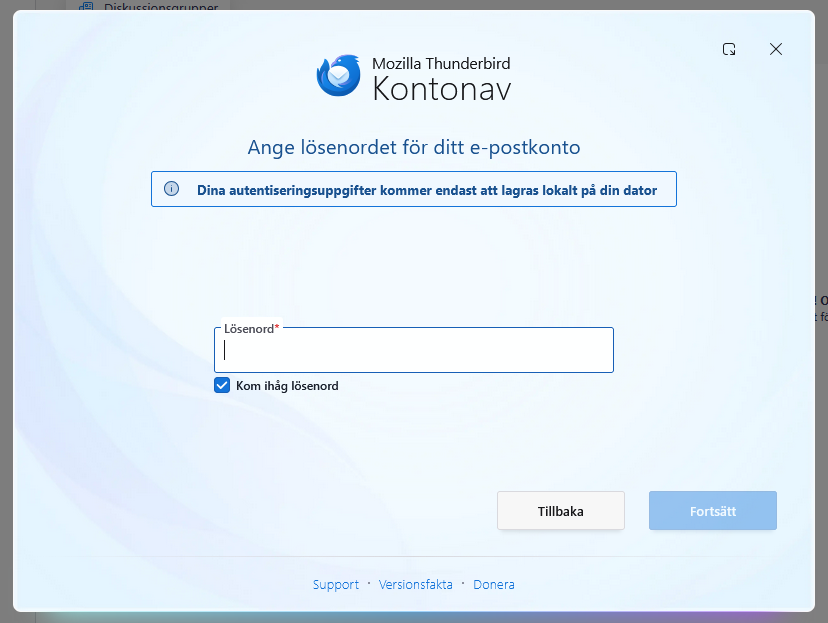
Task: Click the text 'Dina autentiseringsuppgifter kommer endast att lagras lokalt'
Action: (x=388, y=190)
